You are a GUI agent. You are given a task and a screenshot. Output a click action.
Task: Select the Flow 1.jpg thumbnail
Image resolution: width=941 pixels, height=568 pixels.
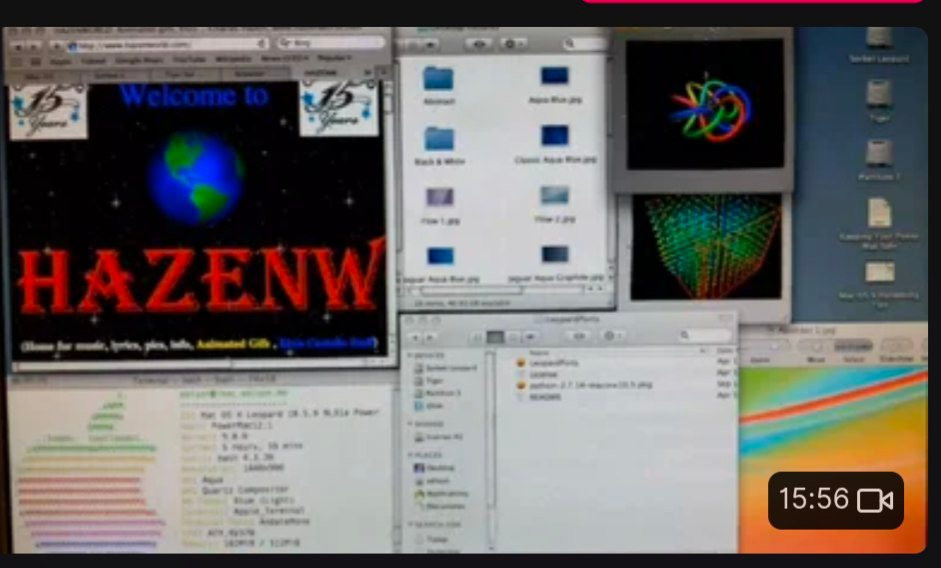(439, 197)
